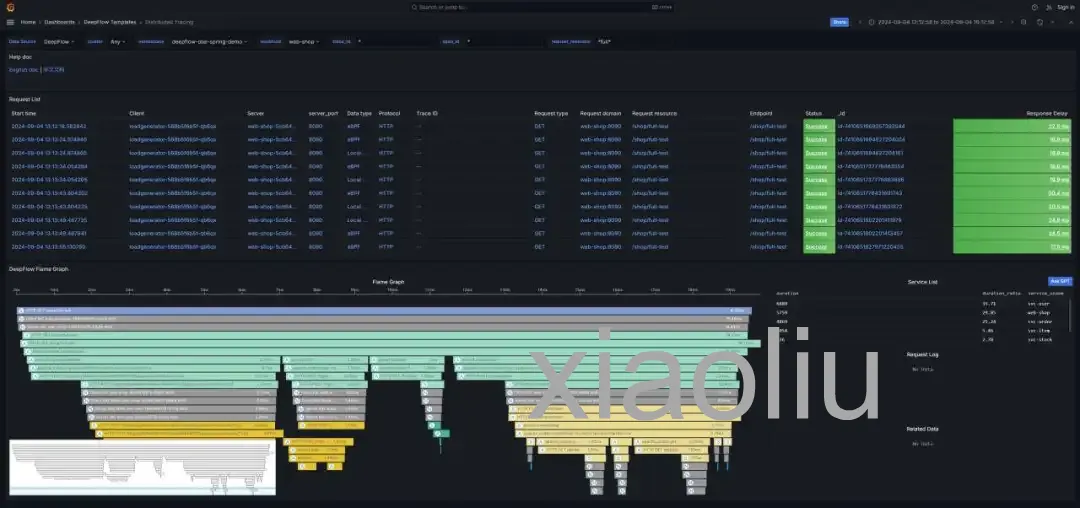1080x508 pixels.
Task: Sort by the server_port column header
Action: 323,113
